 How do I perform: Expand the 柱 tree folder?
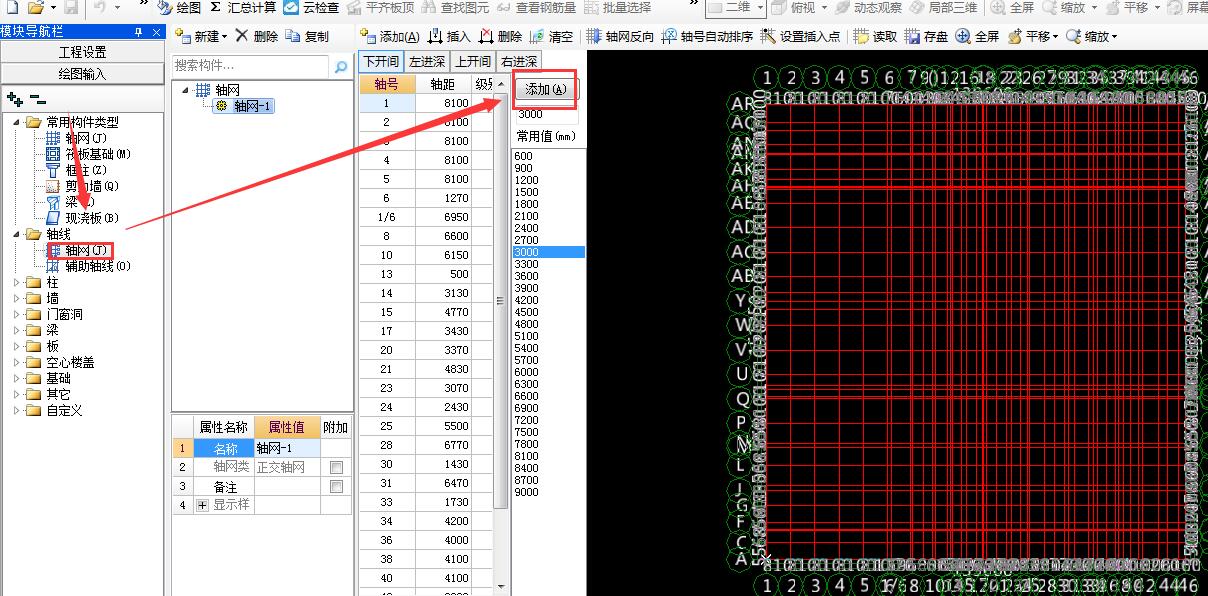17,282
